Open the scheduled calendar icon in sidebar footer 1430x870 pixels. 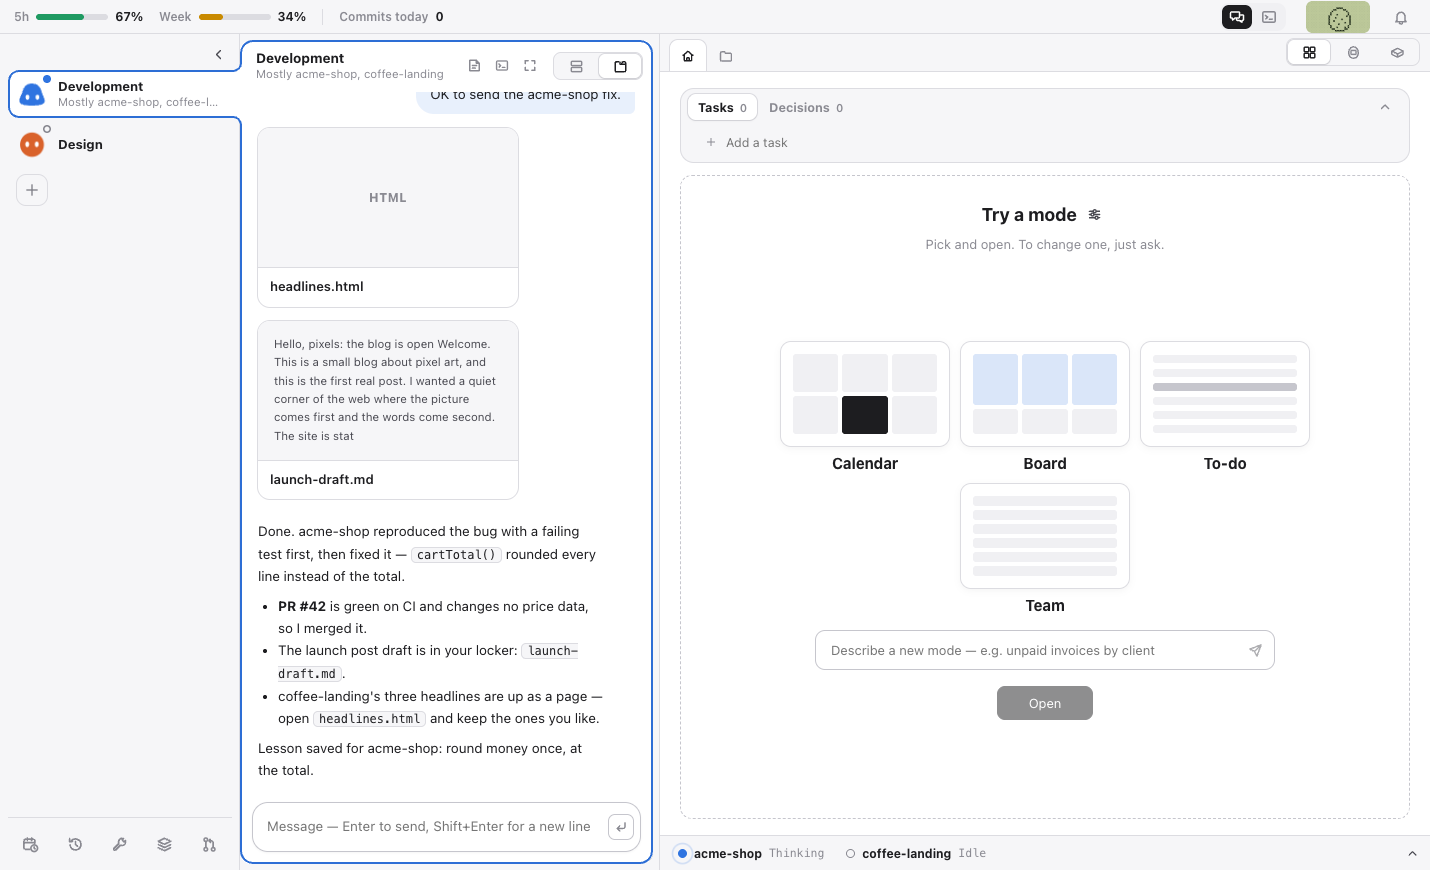coord(30,845)
